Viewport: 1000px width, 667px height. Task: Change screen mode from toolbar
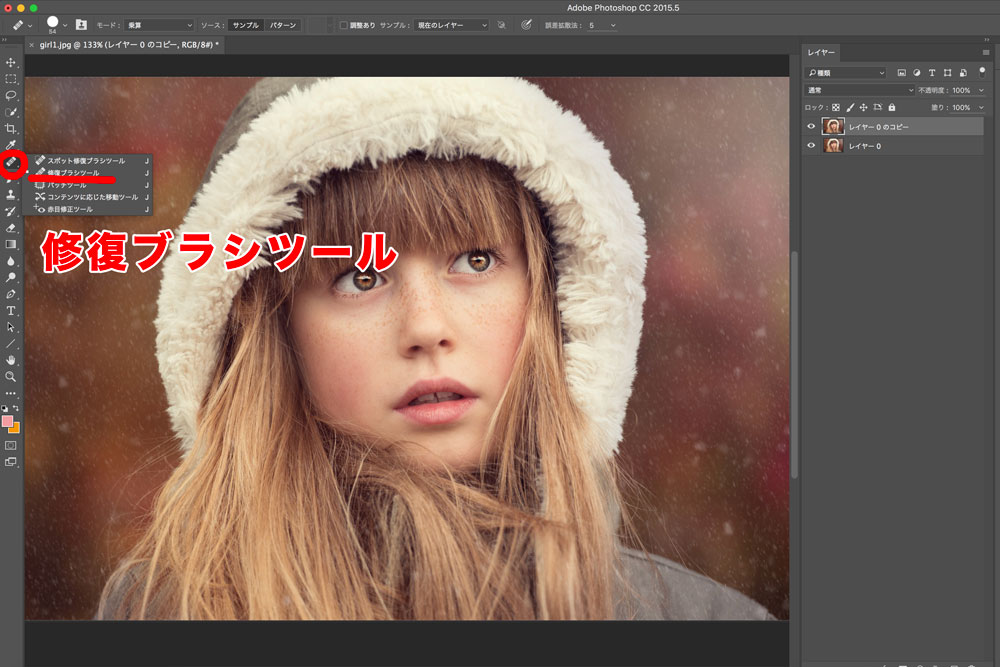11,462
